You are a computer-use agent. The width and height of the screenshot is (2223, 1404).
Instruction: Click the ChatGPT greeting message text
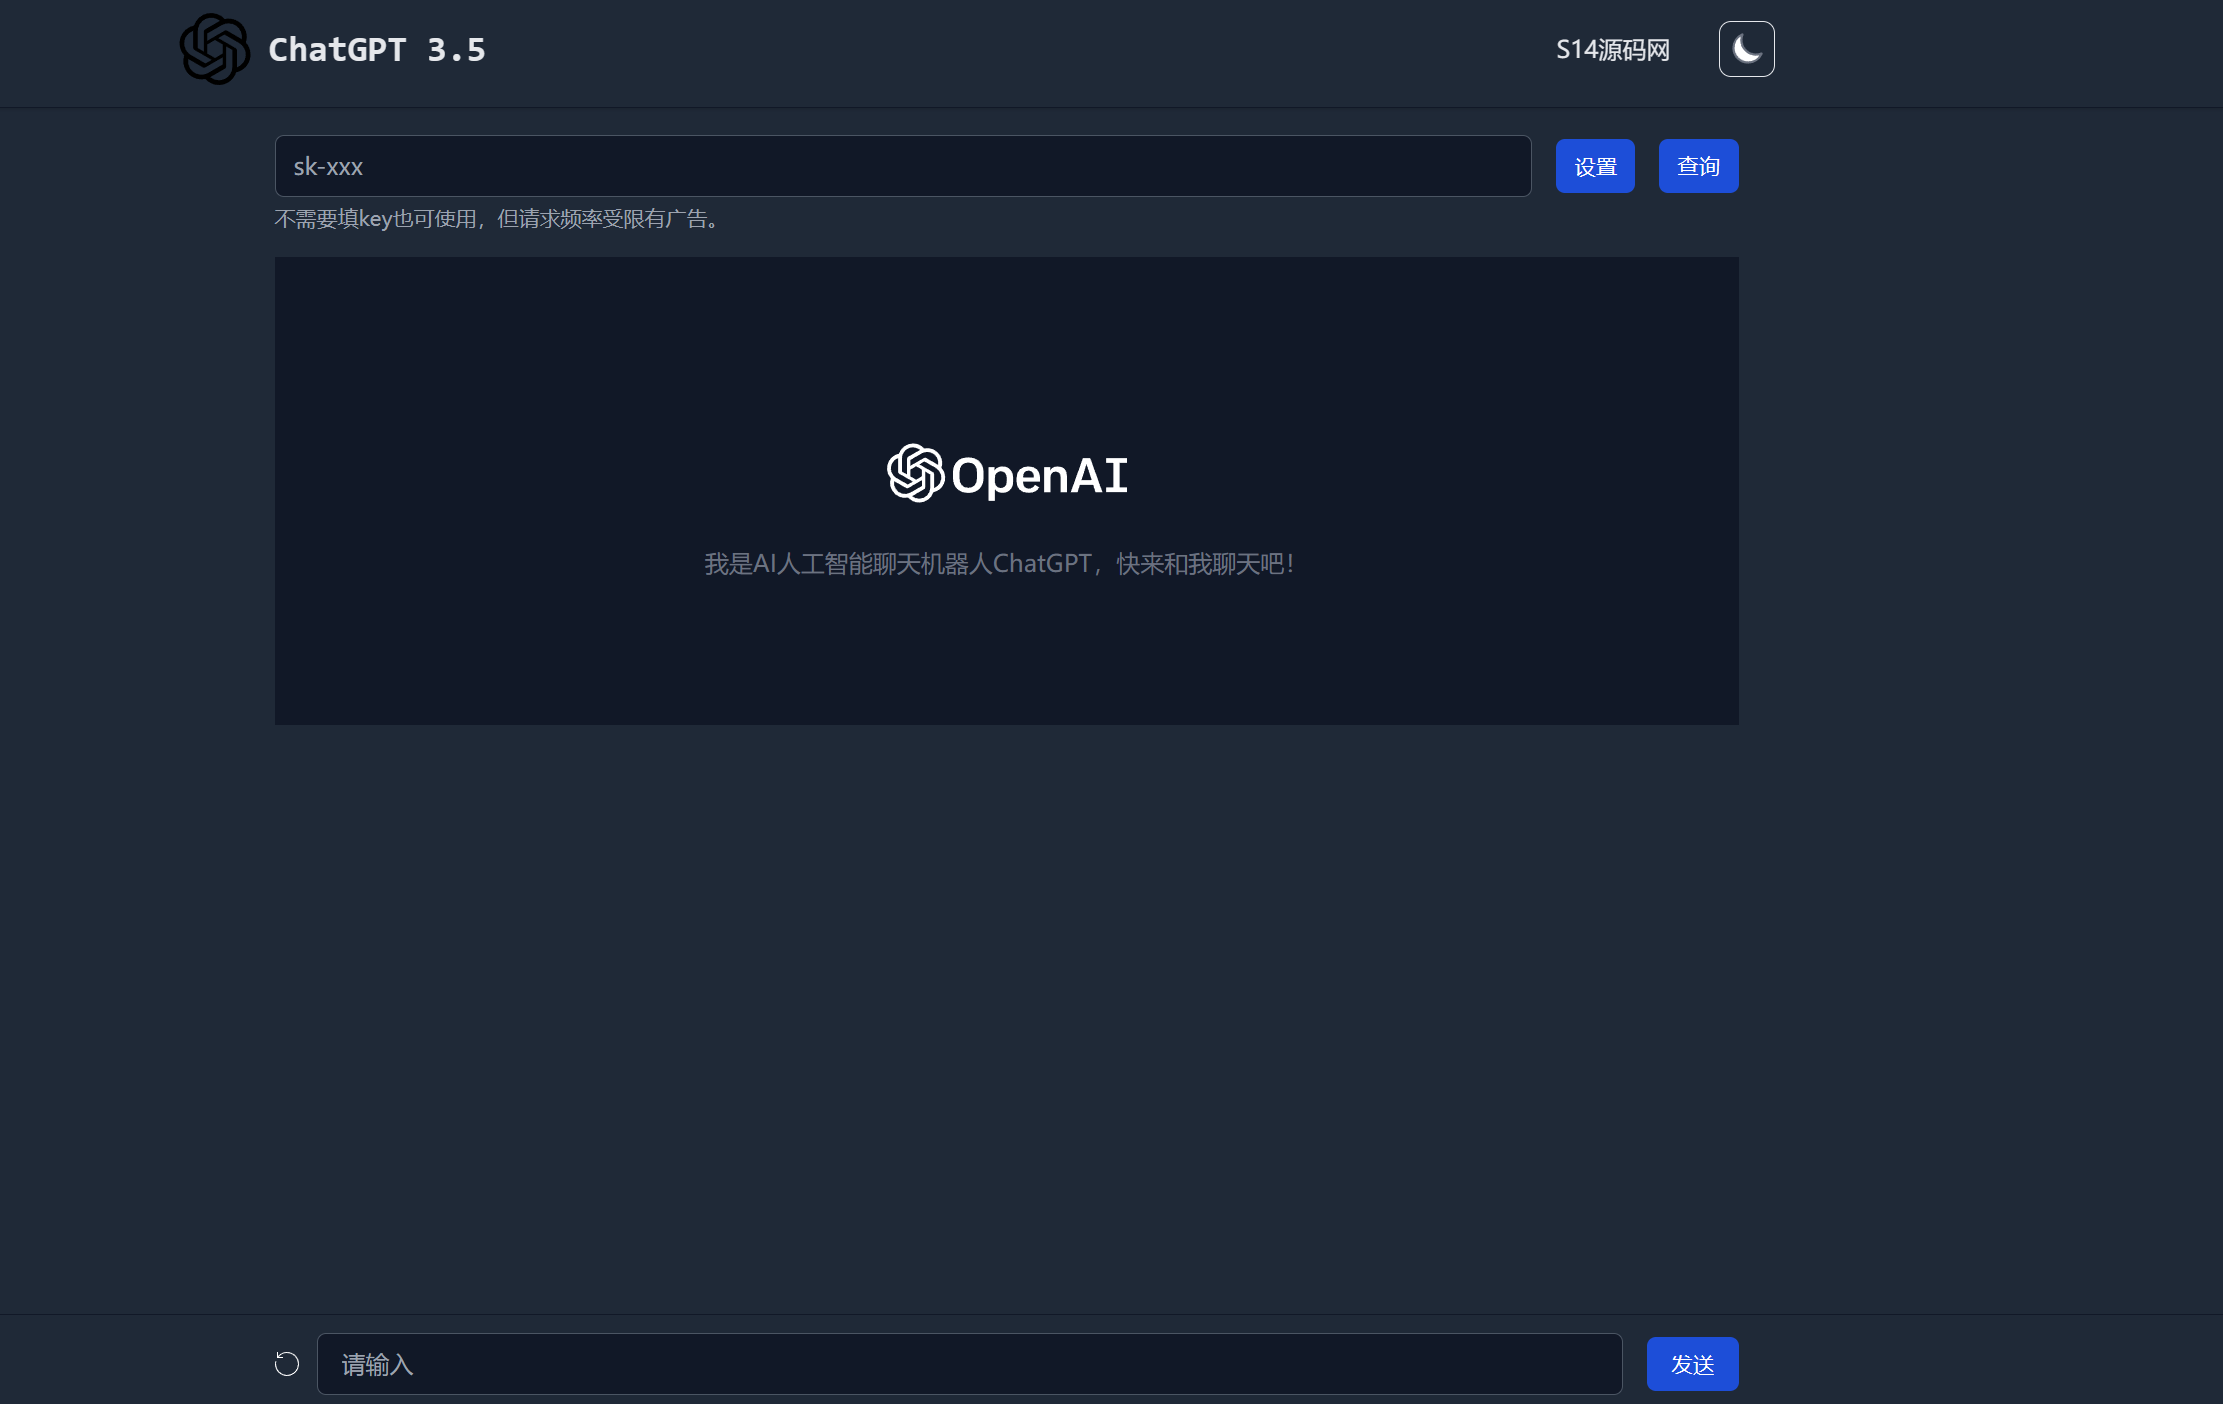(1001, 564)
